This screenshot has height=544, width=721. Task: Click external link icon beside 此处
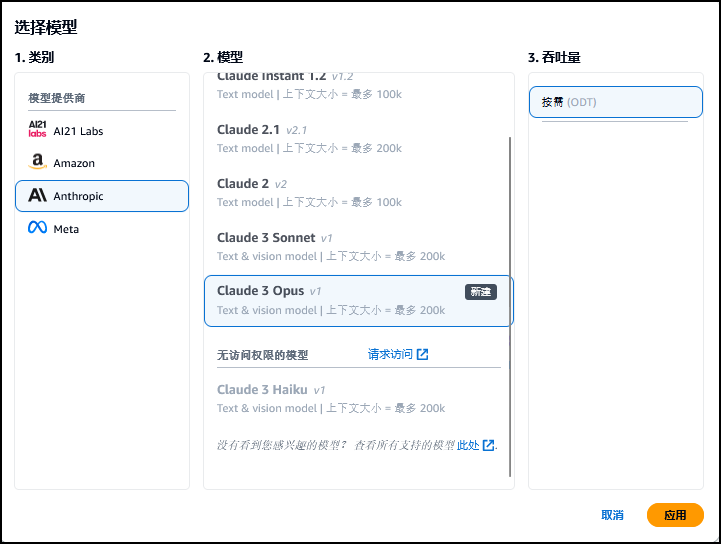tap(489, 445)
